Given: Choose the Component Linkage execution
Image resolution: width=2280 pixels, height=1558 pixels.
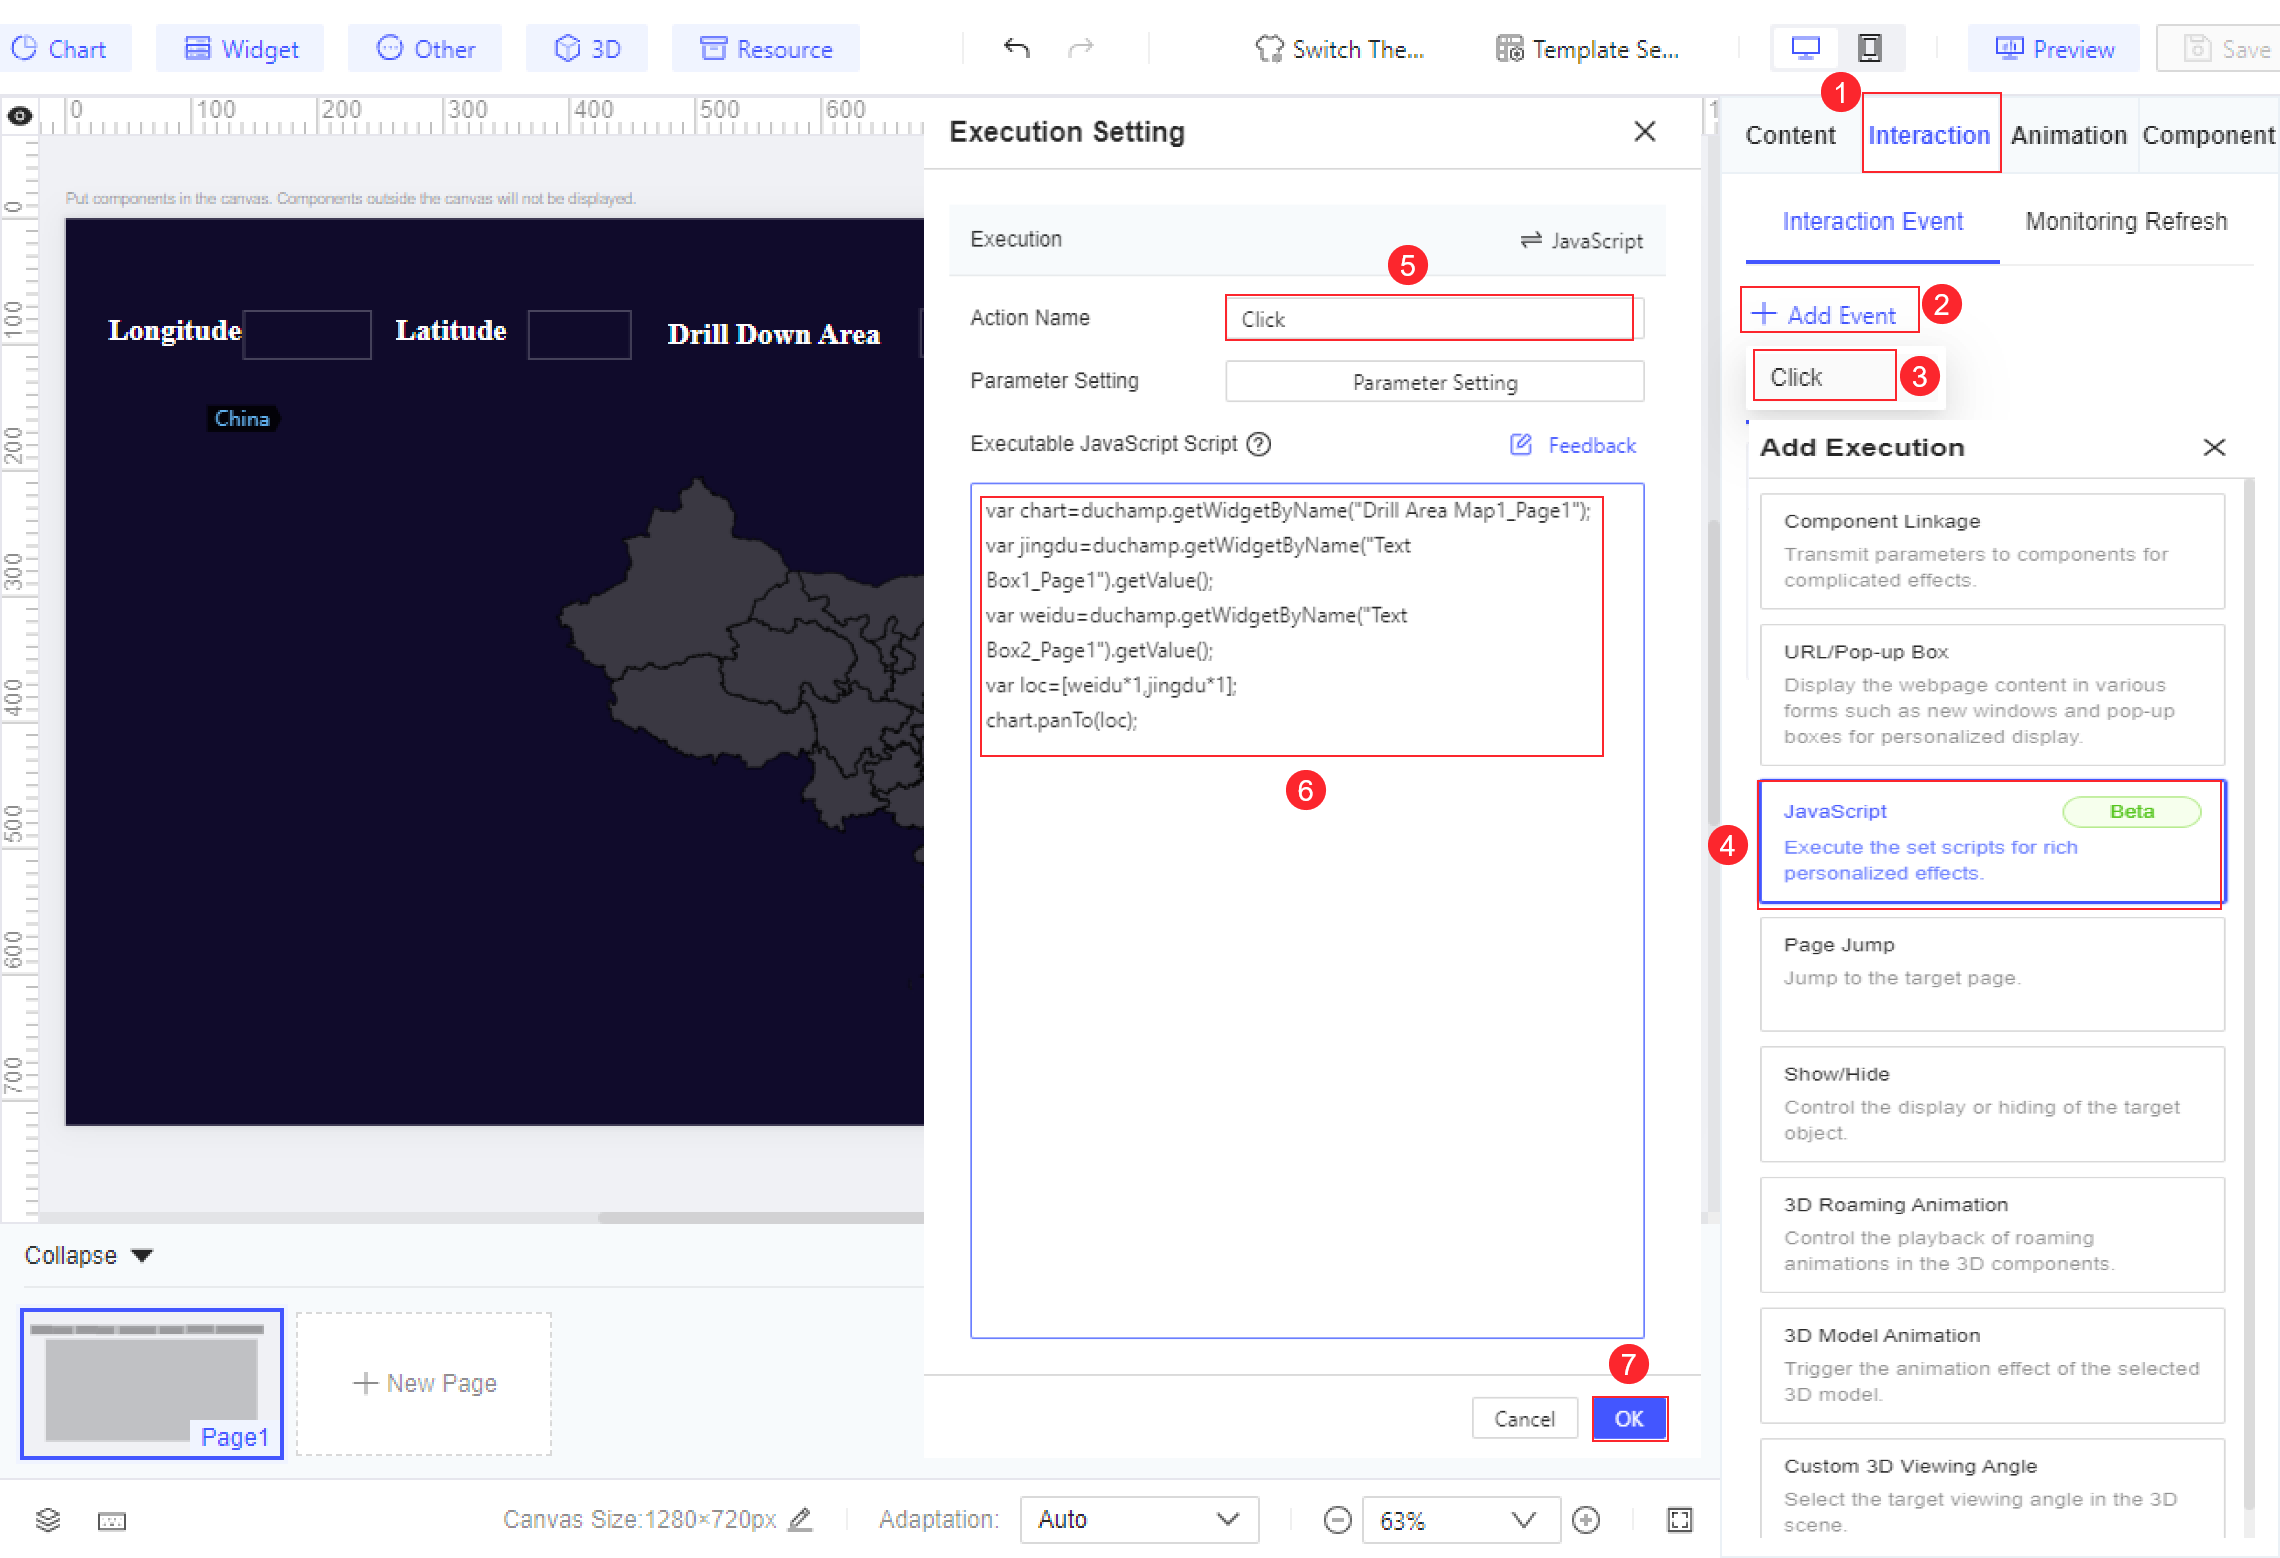Looking at the screenshot, I should [1992, 551].
